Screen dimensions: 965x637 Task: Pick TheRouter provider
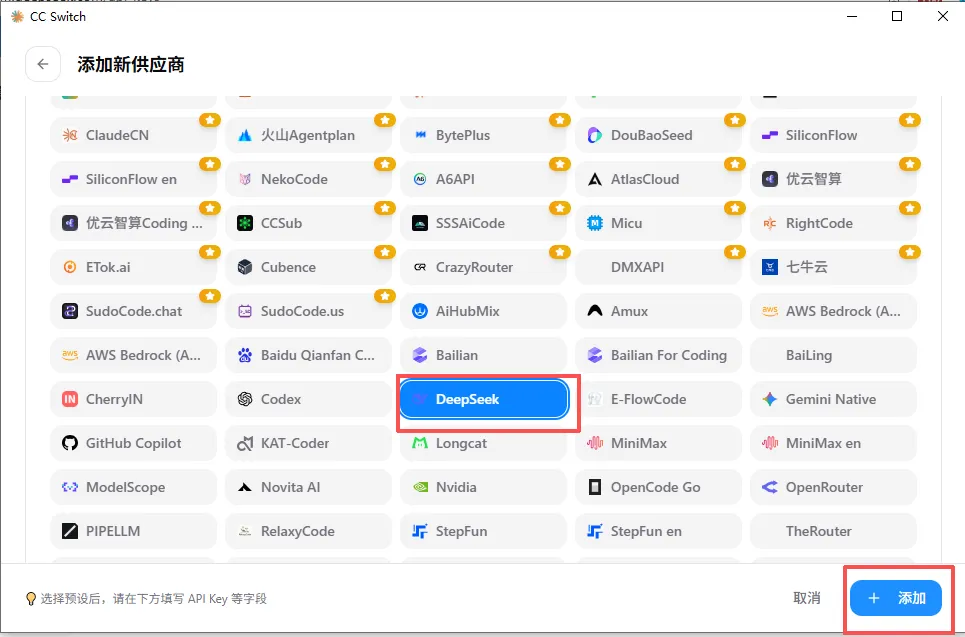[833, 531]
